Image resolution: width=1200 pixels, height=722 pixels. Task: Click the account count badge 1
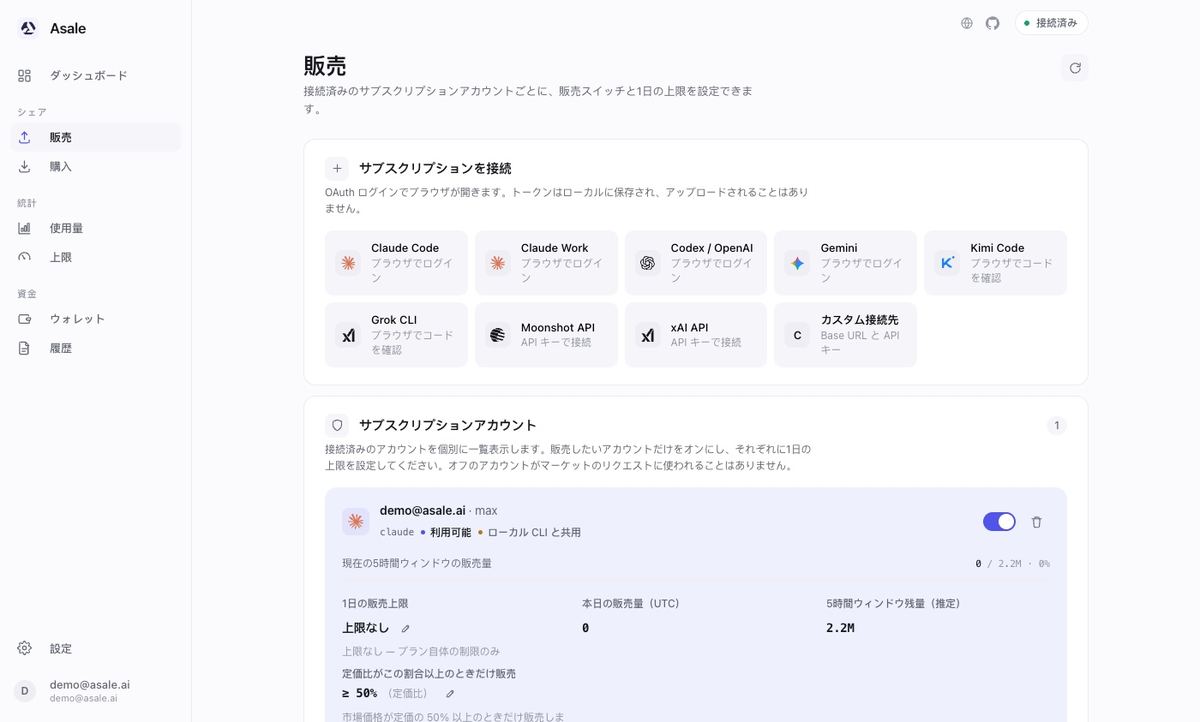tap(1056, 426)
